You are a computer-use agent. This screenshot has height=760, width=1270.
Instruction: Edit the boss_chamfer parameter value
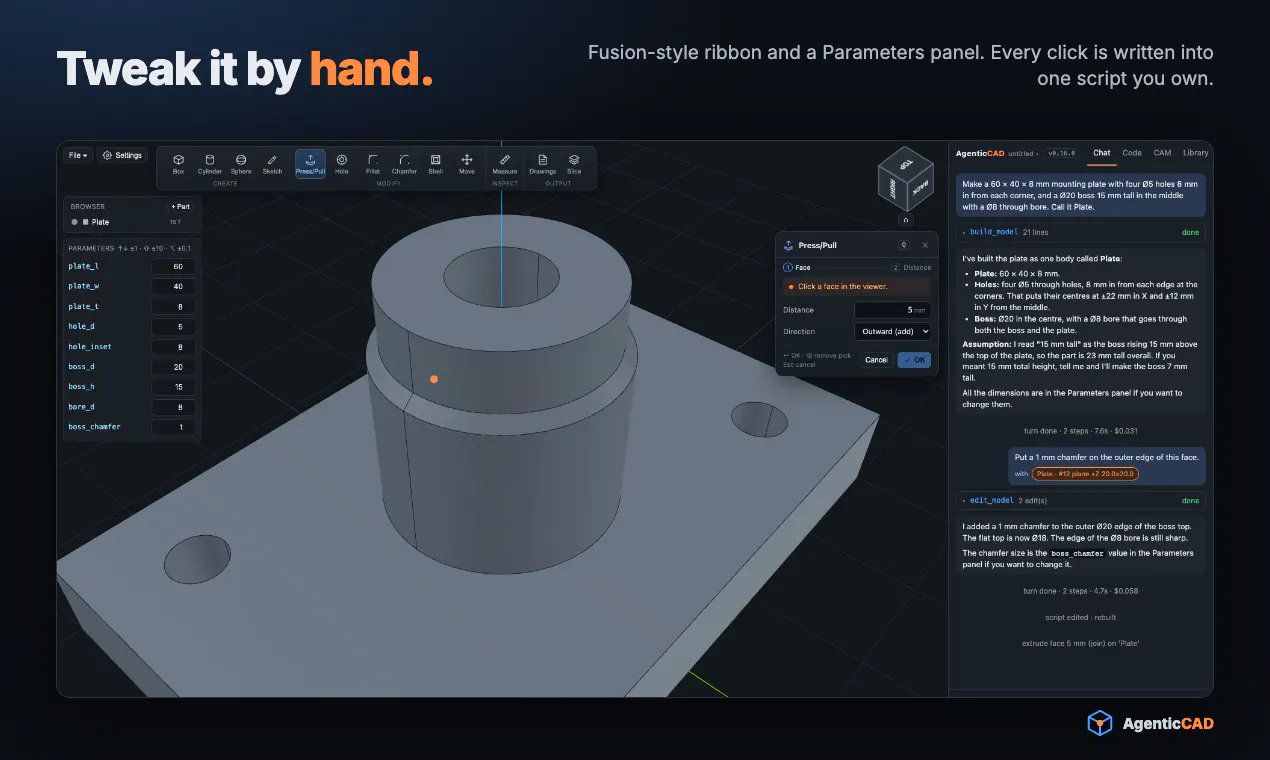[174, 427]
